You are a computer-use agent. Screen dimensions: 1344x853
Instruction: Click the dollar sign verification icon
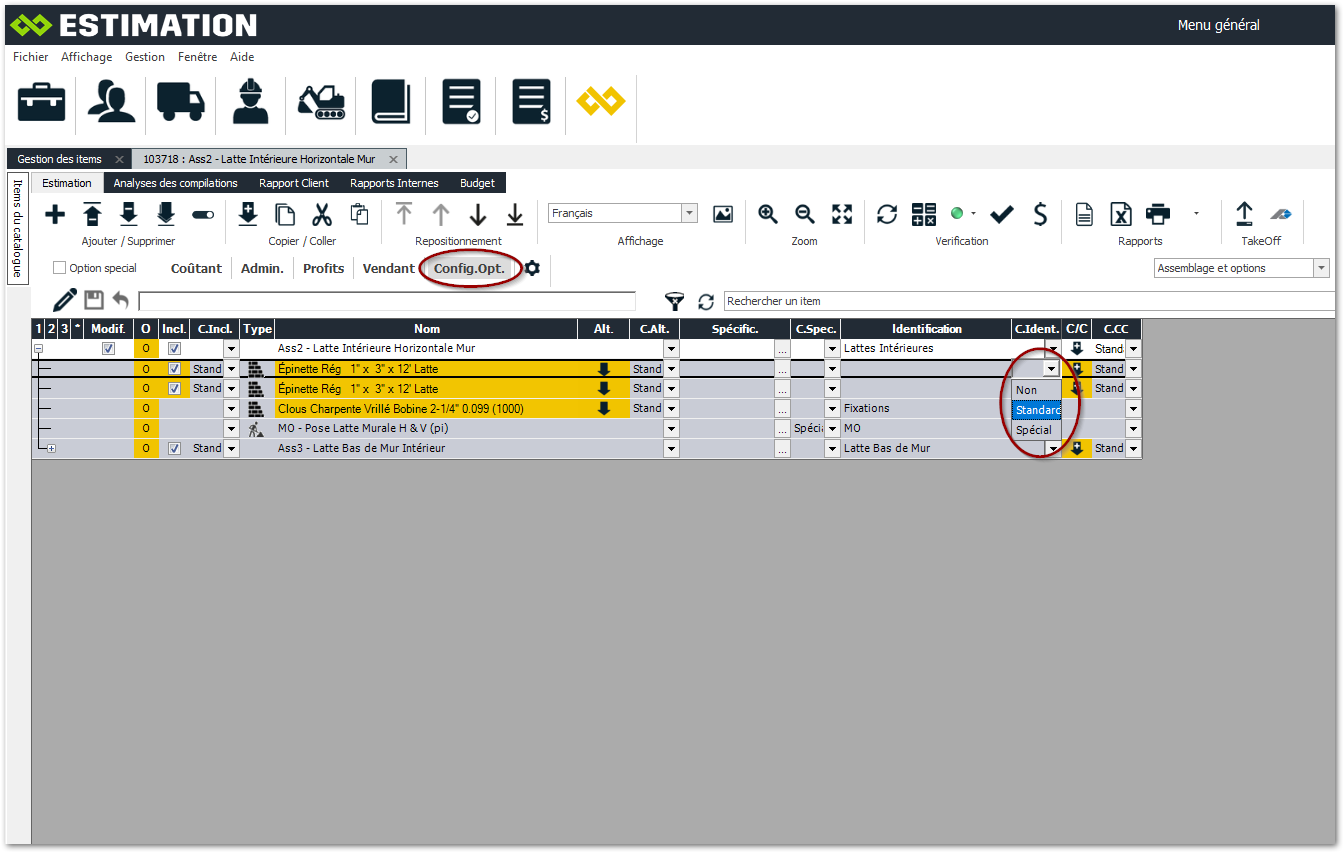(x=1040, y=214)
